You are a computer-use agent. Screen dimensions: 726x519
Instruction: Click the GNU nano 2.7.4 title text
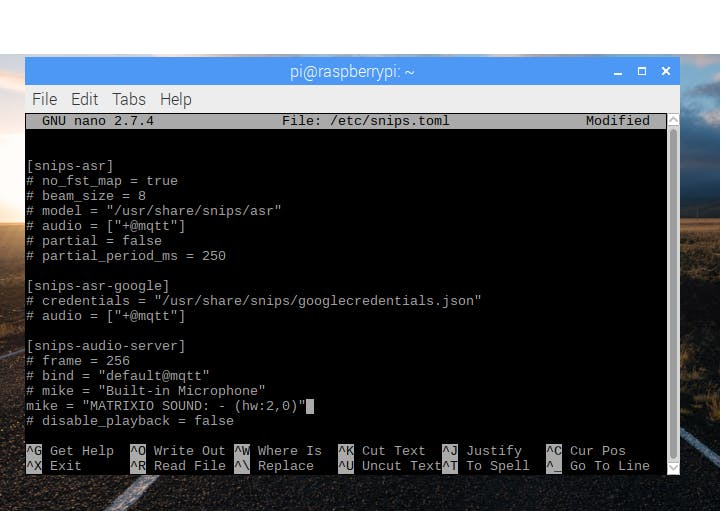pyautogui.click(x=98, y=121)
